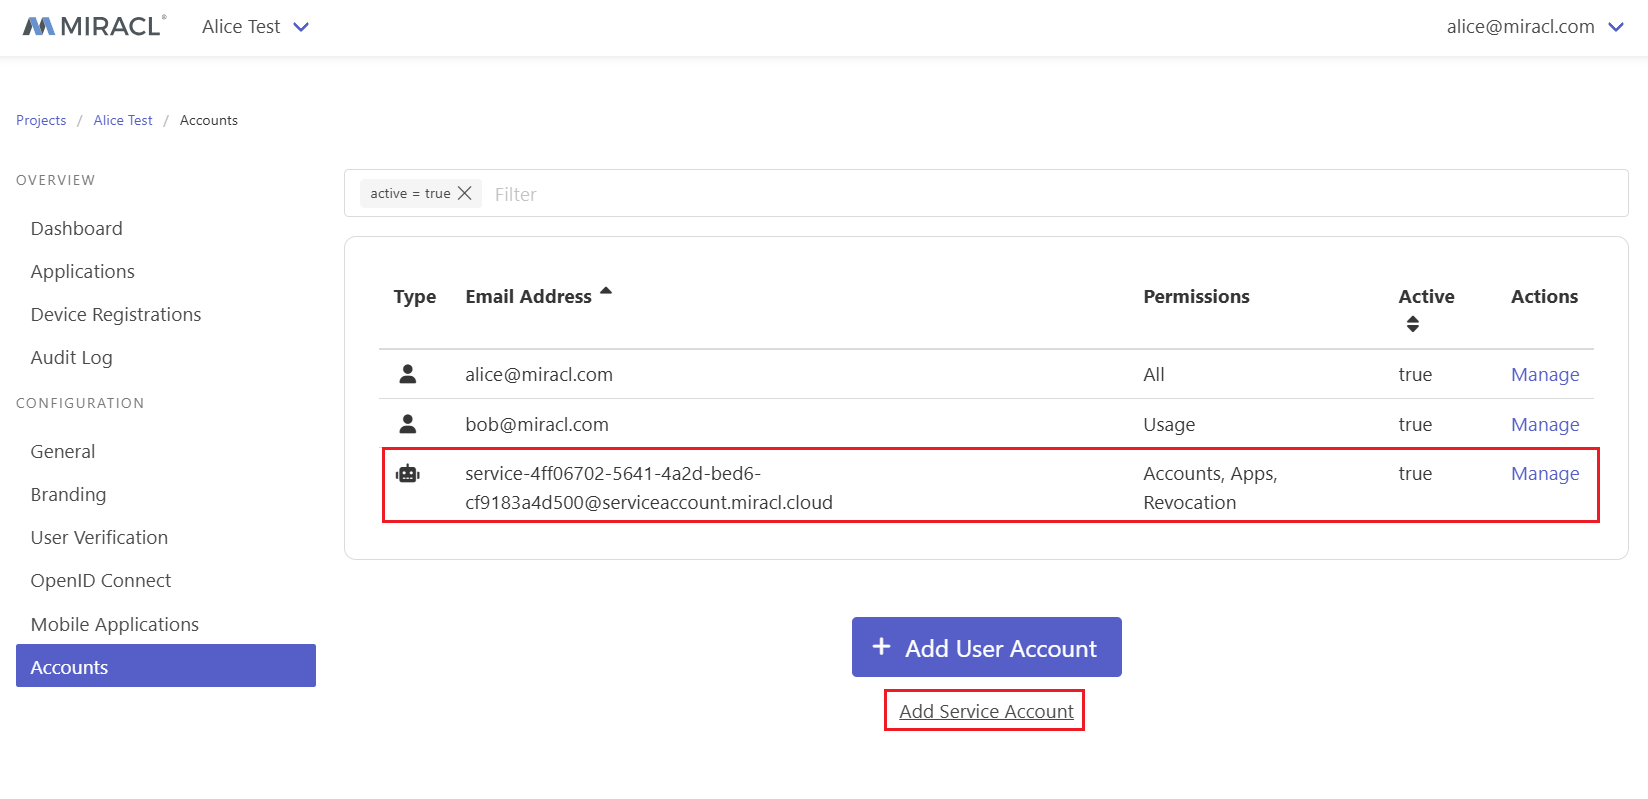Image resolution: width=1648 pixels, height=799 pixels.
Task: Click Permissions column header
Action: click(1196, 296)
